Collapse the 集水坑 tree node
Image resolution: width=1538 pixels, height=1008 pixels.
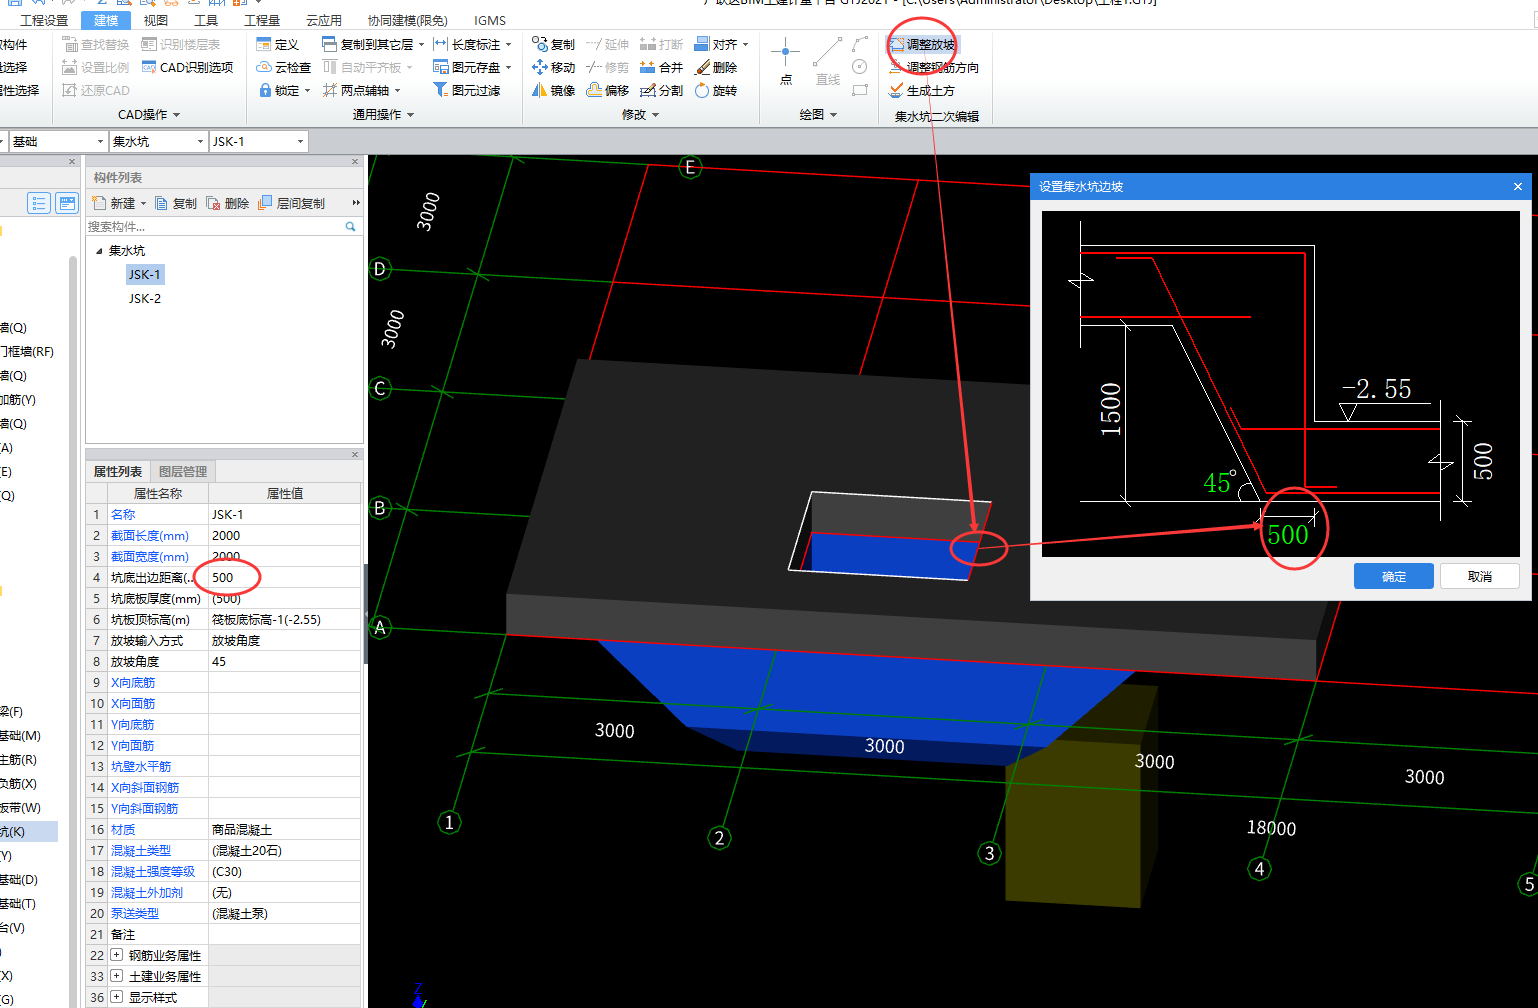pyautogui.click(x=99, y=251)
